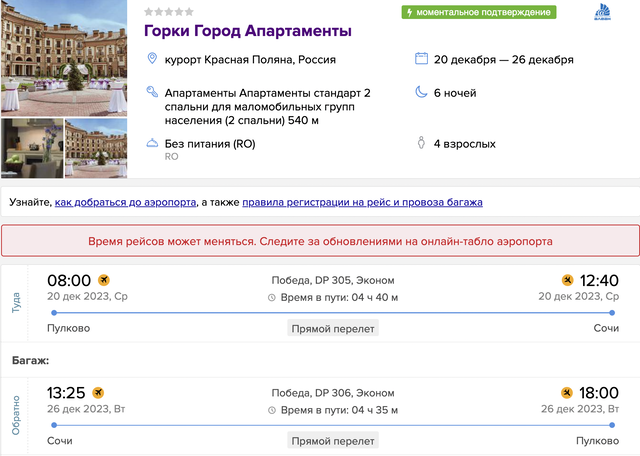Open the Горки Город Апартаменты title
The width and height of the screenshot is (640, 456).
[x=248, y=31]
